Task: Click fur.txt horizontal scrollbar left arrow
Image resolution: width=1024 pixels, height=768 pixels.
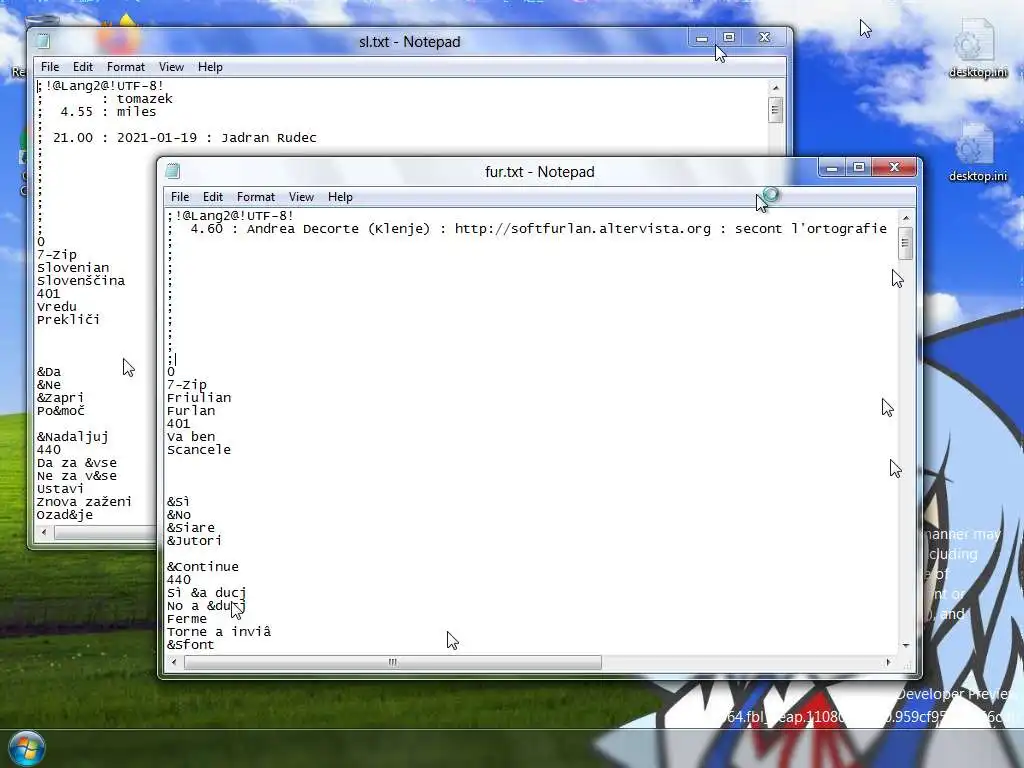Action: click(174, 662)
